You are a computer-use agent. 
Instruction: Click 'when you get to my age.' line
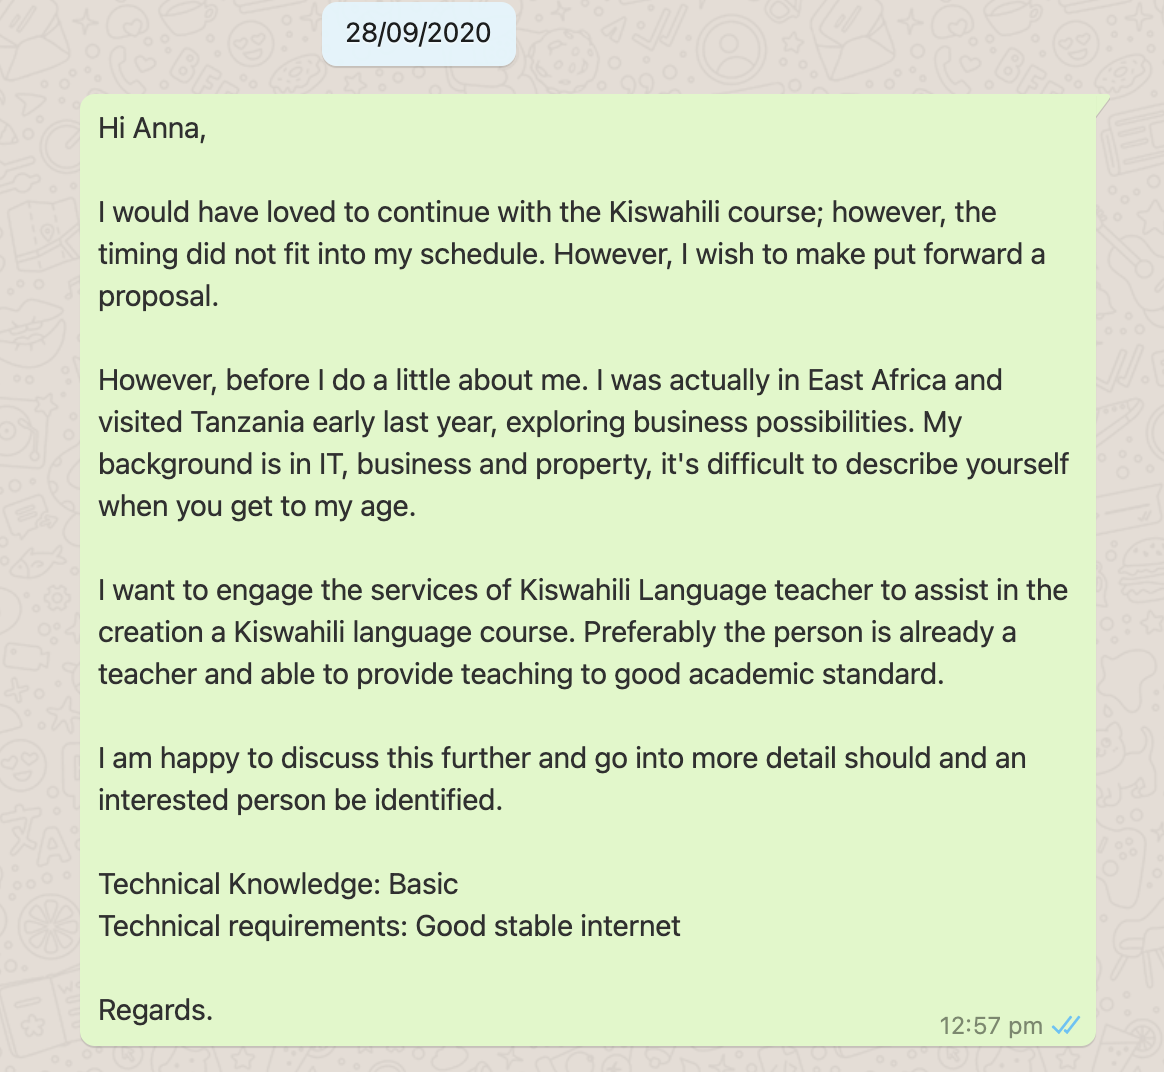[x=257, y=506]
